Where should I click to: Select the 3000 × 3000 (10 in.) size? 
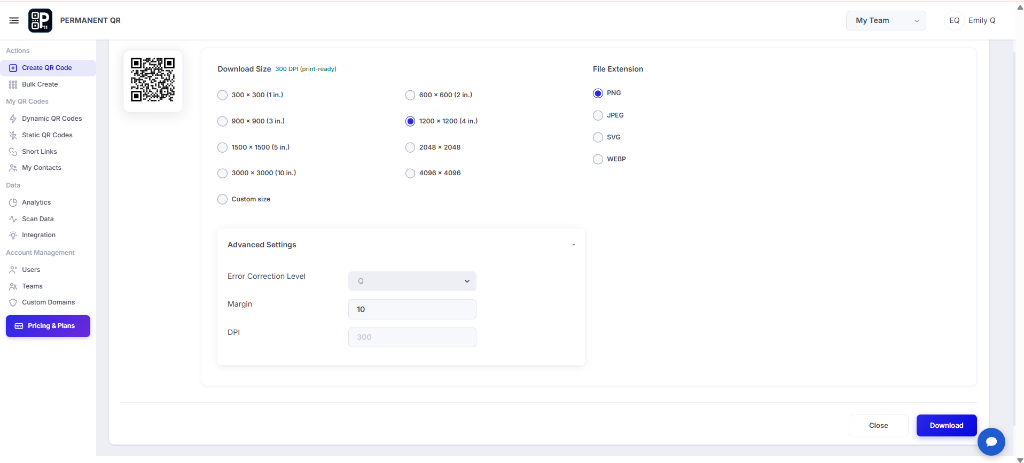click(x=222, y=173)
